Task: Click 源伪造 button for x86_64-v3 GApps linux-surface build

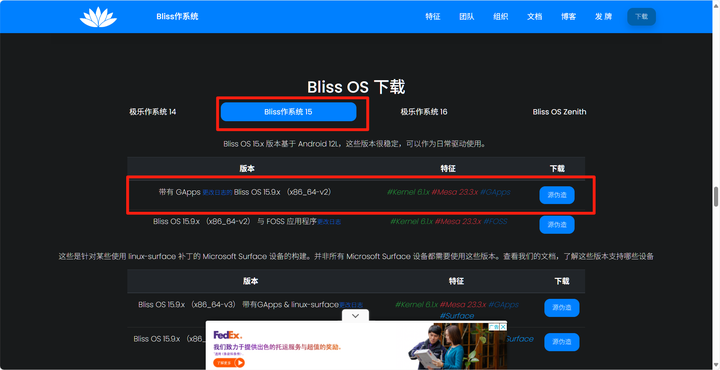Action: tap(562, 308)
